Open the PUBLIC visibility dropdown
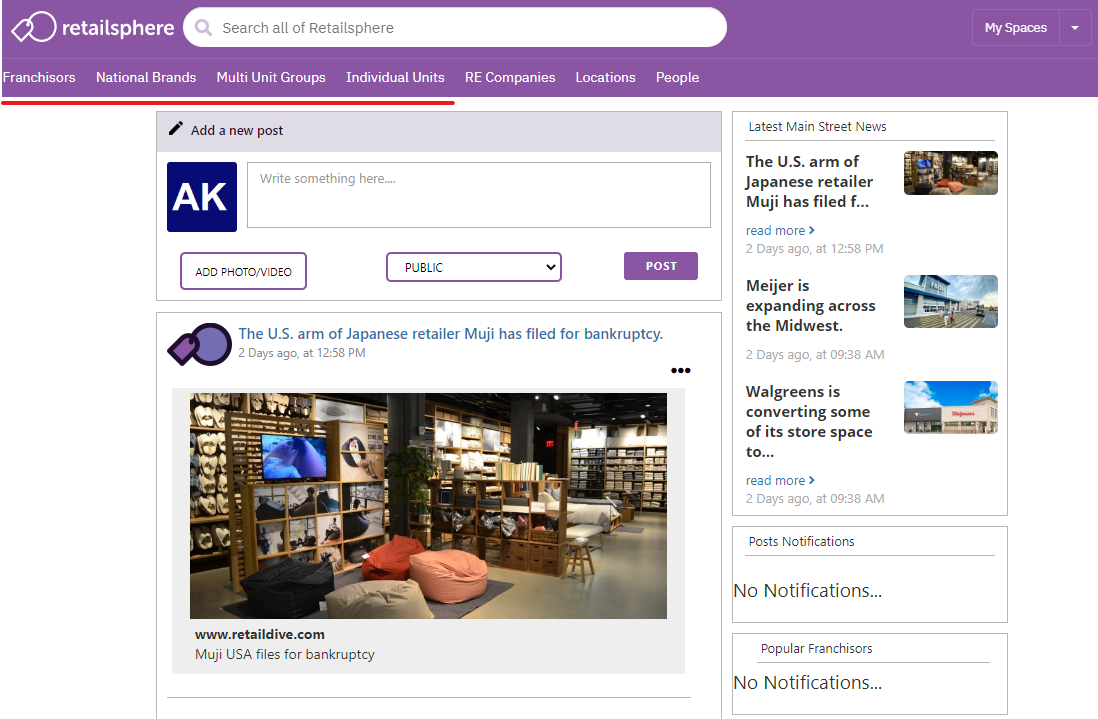The width and height of the screenshot is (1098, 719). click(474, 267)
